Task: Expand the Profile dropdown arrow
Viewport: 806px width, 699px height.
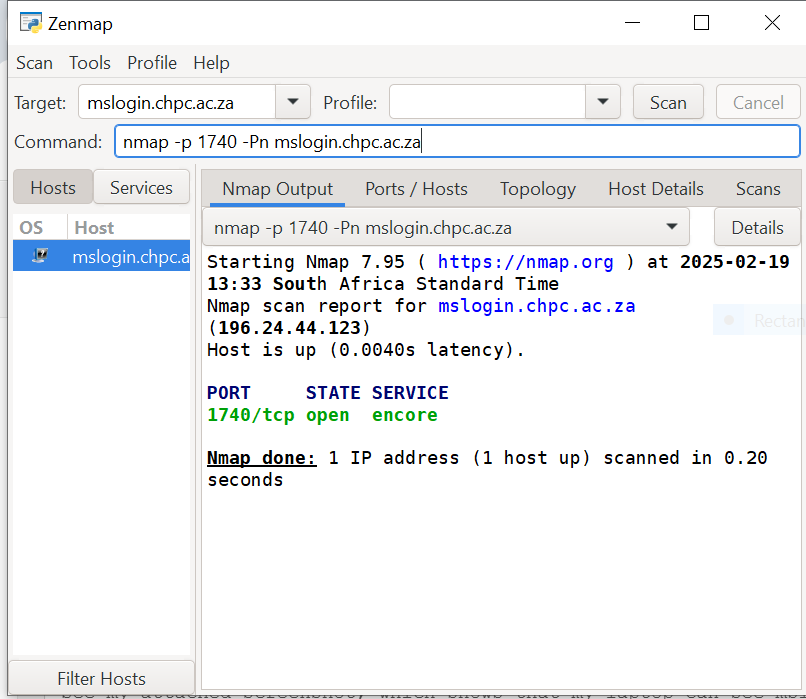Action: pyautogui.click(x=603, y=102)
